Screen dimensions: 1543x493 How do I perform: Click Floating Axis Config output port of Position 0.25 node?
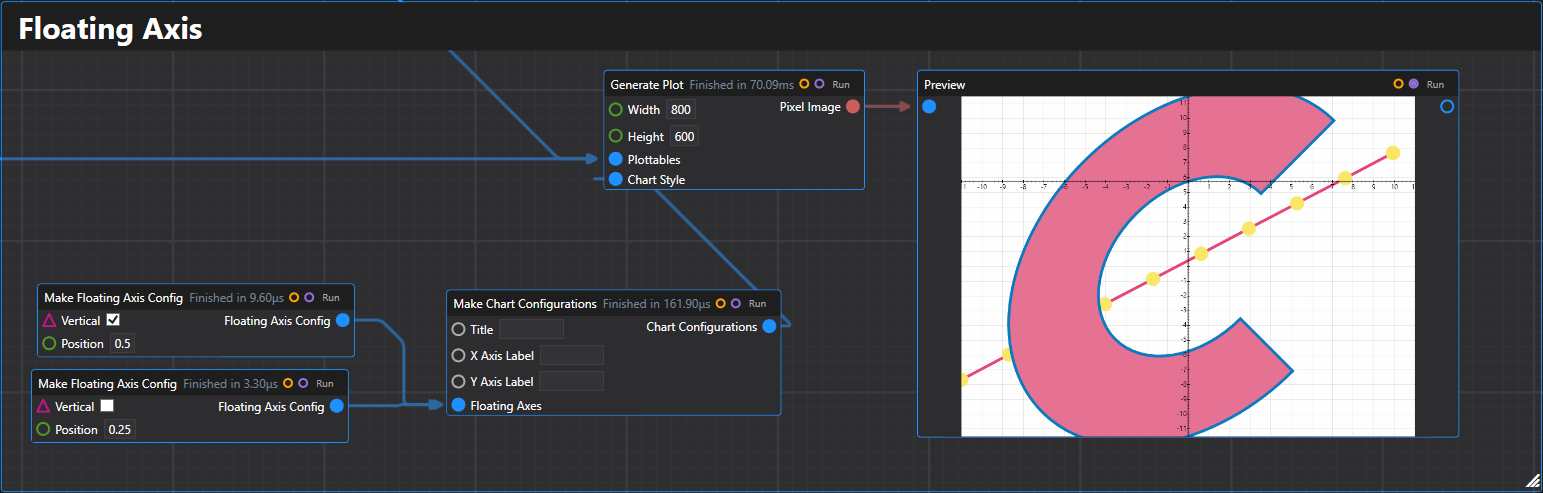coord(336,406)
